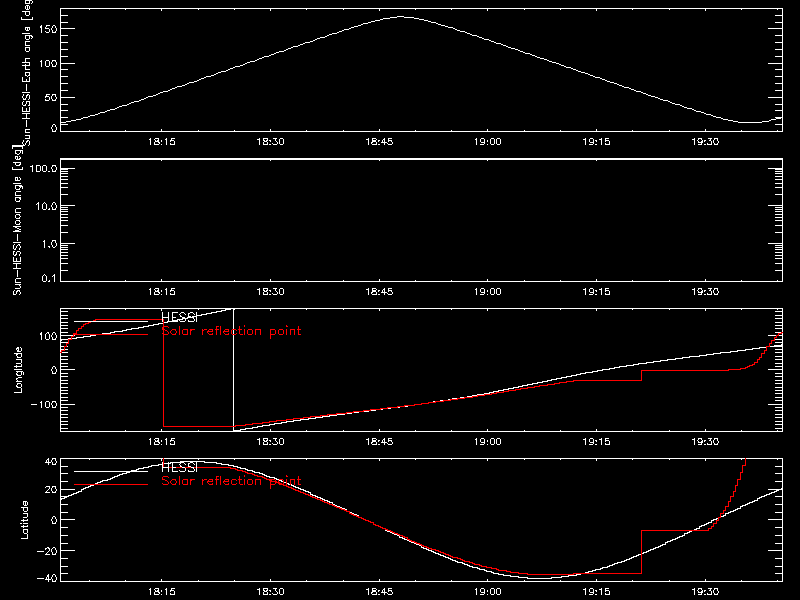The height and width of the screenshot is (600, 800).
Task: Click the red legend line sample in Latitude plot
Action: pos(111,484)
